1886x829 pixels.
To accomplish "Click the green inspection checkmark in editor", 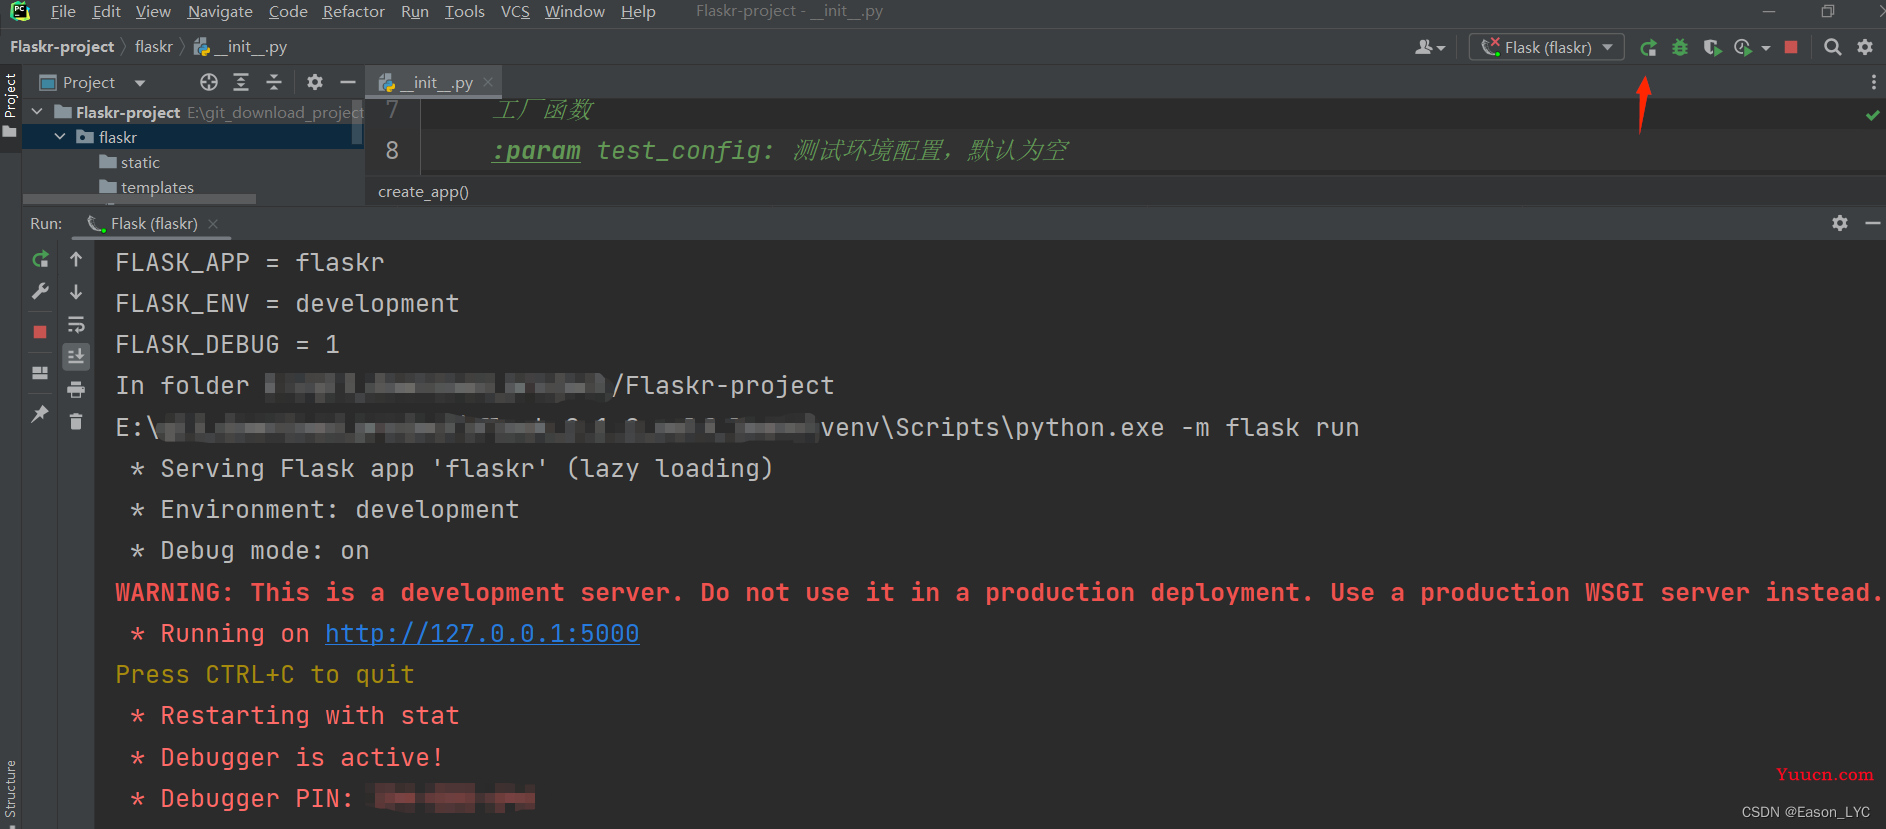I will click(x=1873, y=116).
